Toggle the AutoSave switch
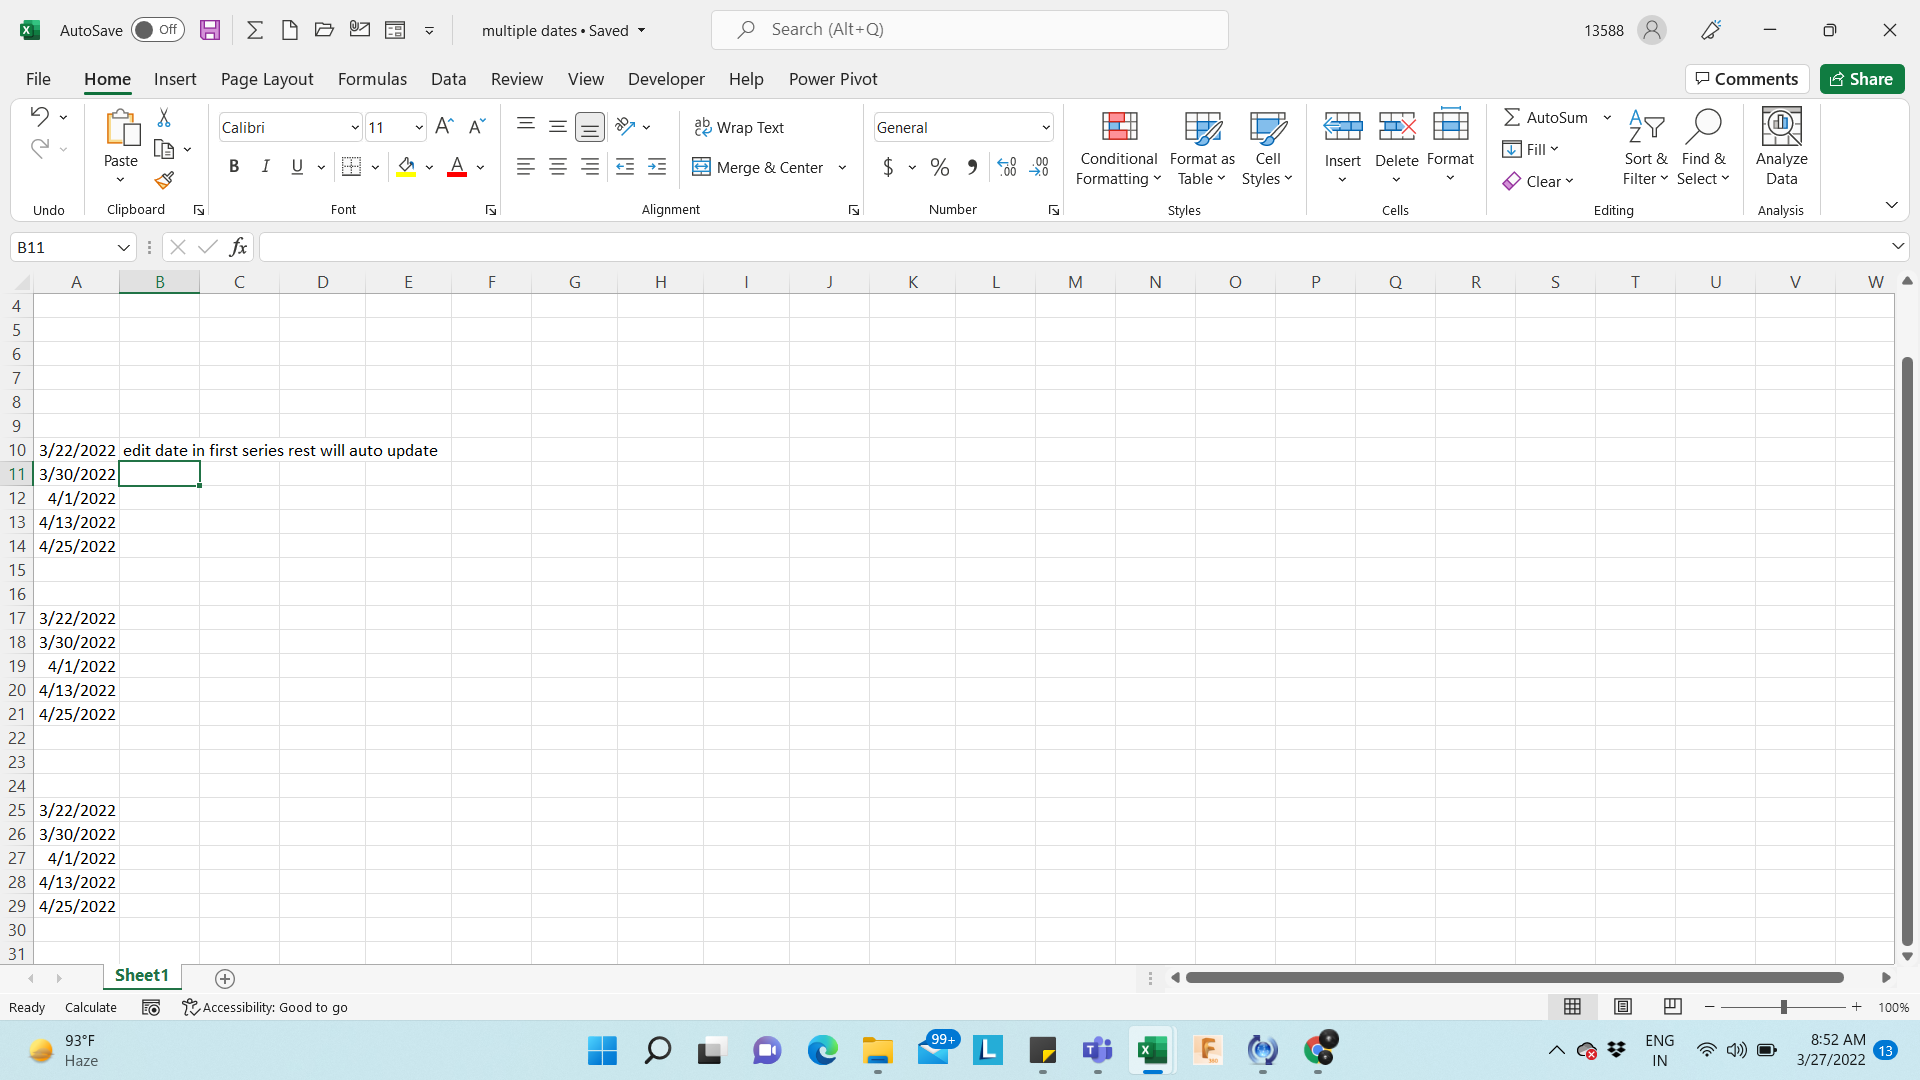The image size is (1920, 1080). pyautogui.click(x=157, y=30)
